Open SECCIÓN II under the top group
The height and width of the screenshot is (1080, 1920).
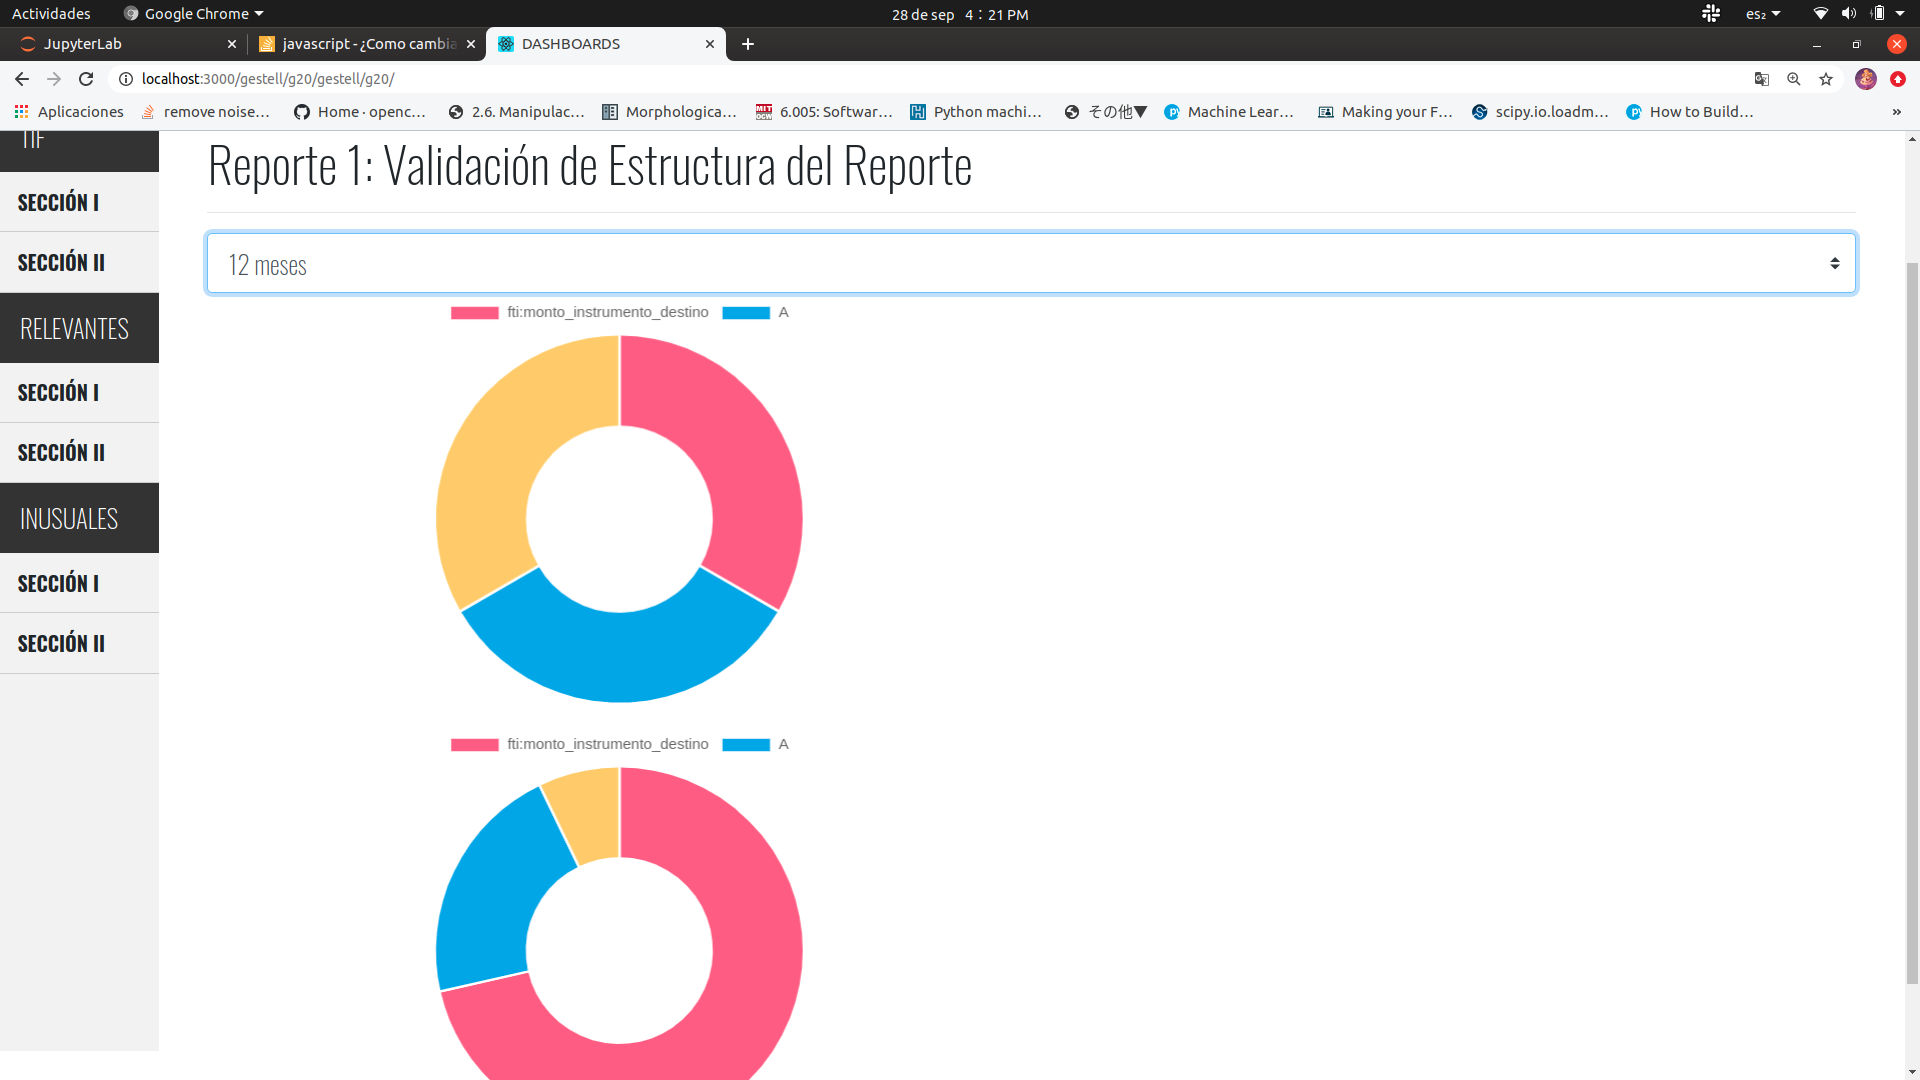coord(79,262)
